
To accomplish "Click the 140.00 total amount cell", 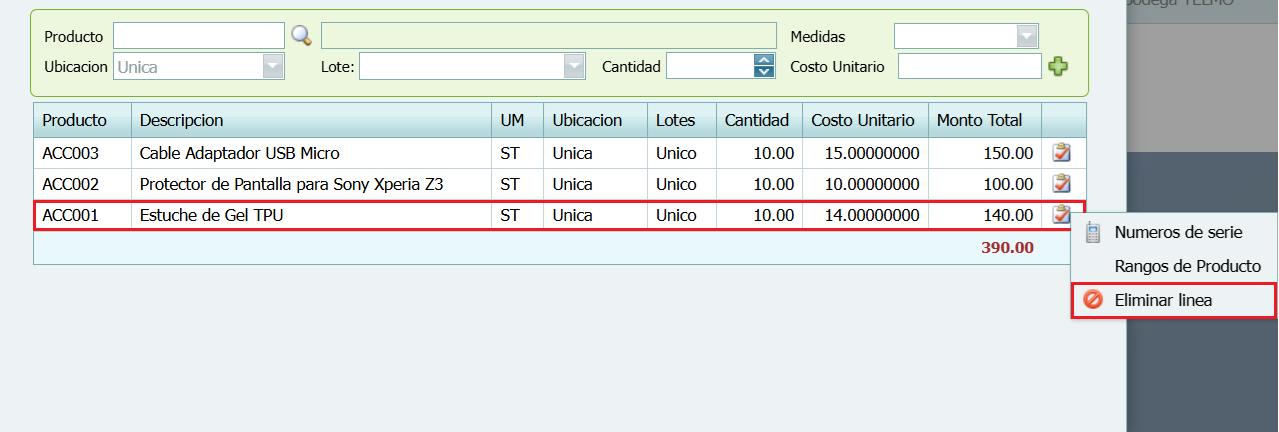I will coord(985,214).
